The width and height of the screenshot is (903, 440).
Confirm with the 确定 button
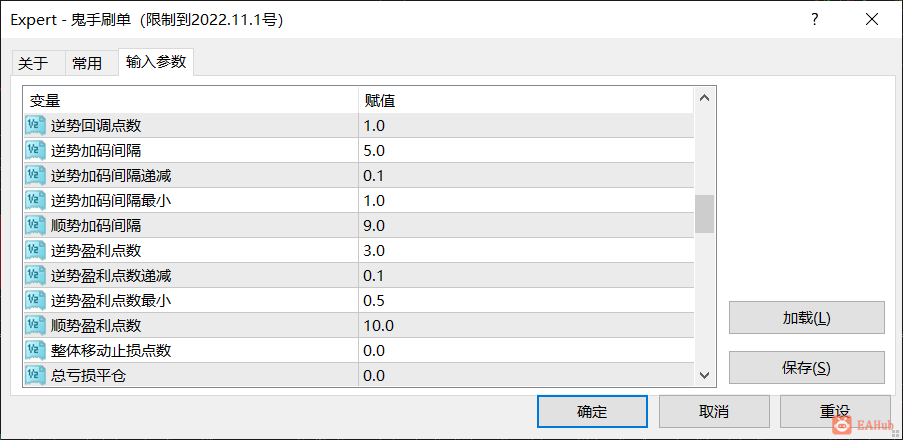point(592,412)
